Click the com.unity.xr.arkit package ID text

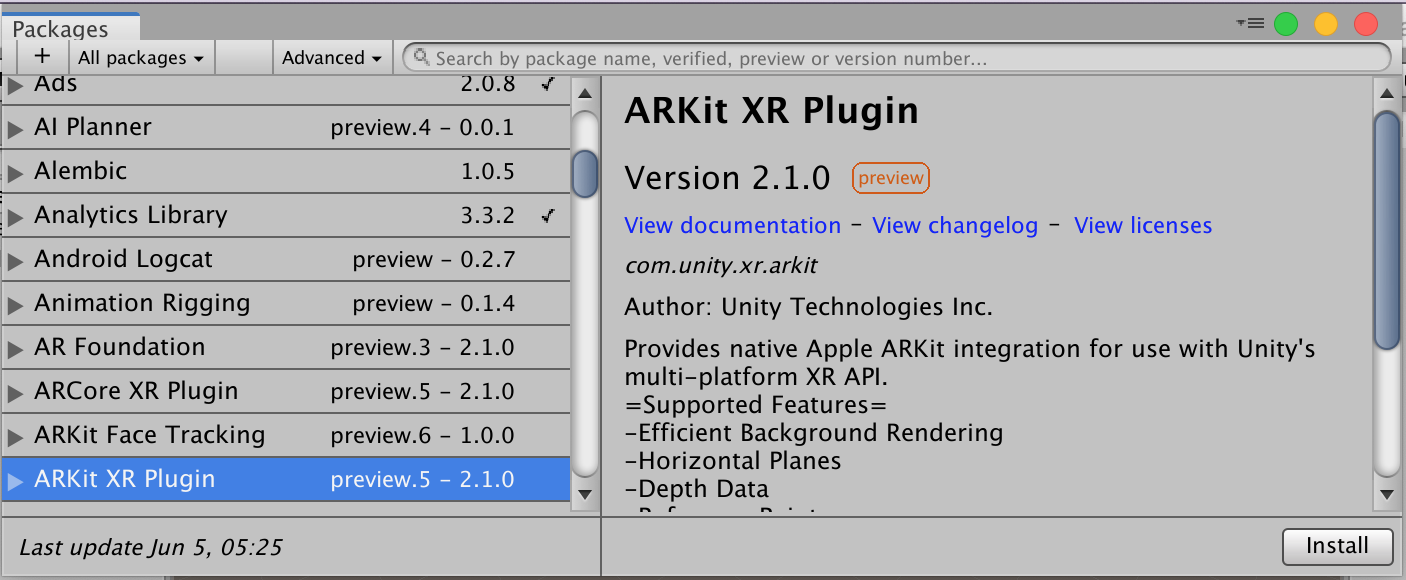click(x=722, y=266)
